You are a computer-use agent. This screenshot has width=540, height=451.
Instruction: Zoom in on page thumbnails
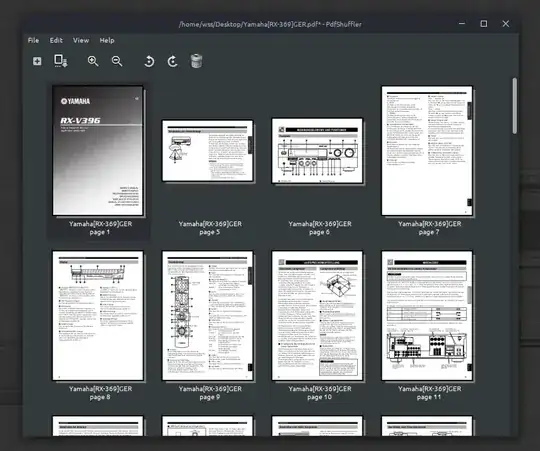coord(93,61)
